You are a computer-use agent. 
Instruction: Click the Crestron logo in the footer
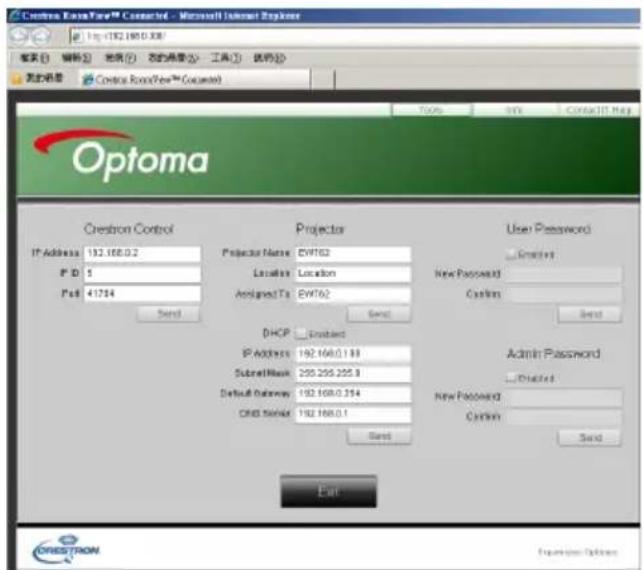tap(66, 549)
